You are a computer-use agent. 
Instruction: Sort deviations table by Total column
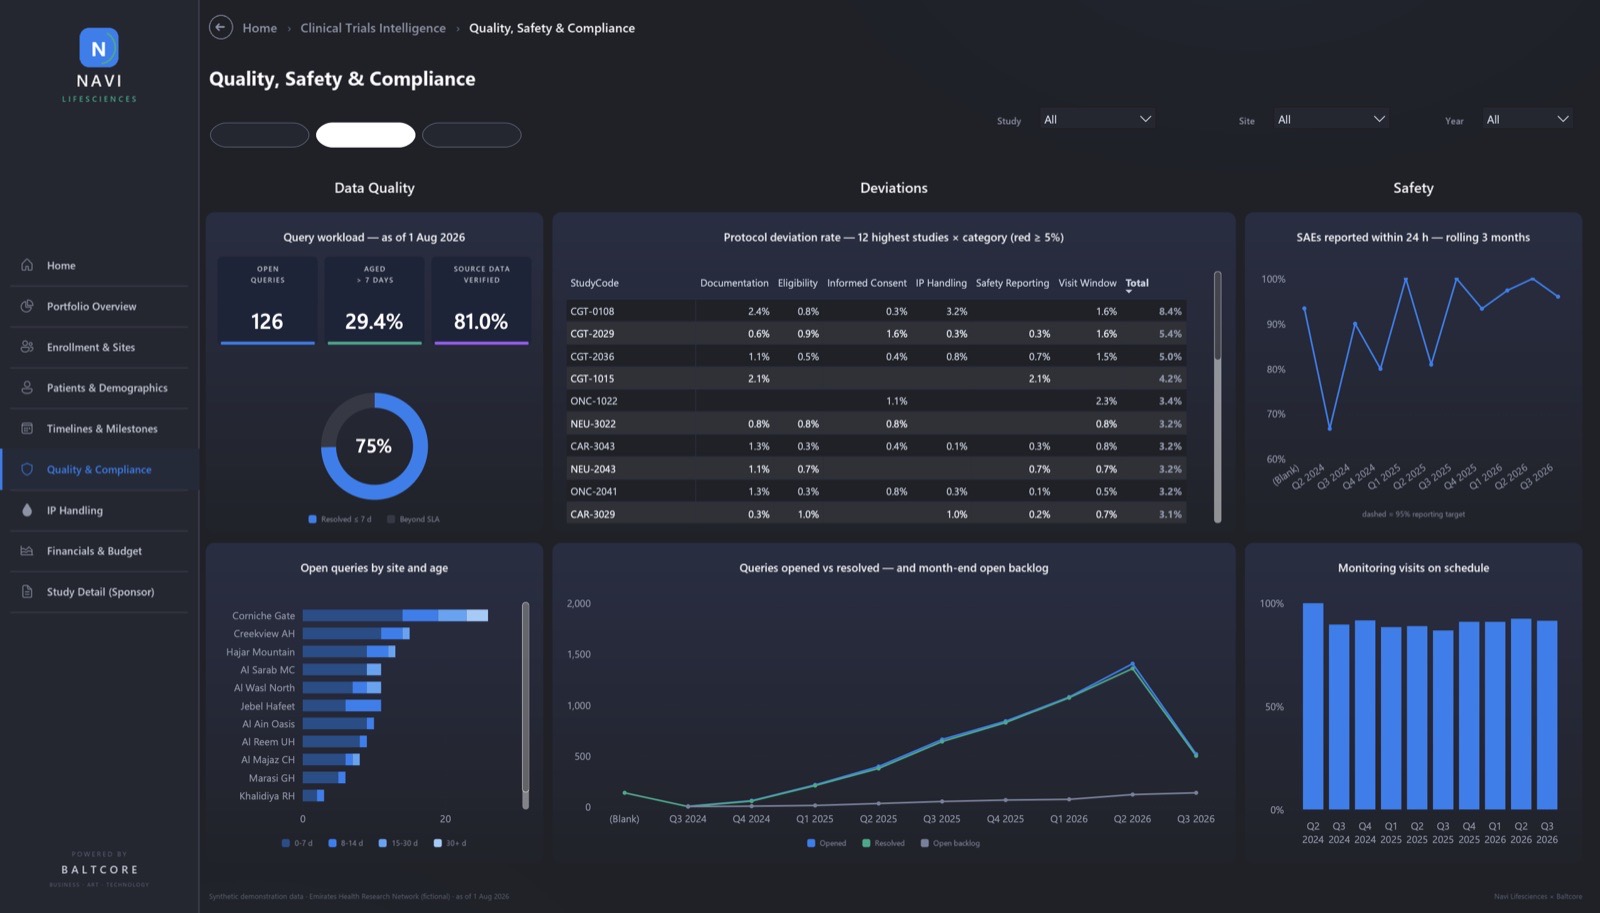(1137, 283)
